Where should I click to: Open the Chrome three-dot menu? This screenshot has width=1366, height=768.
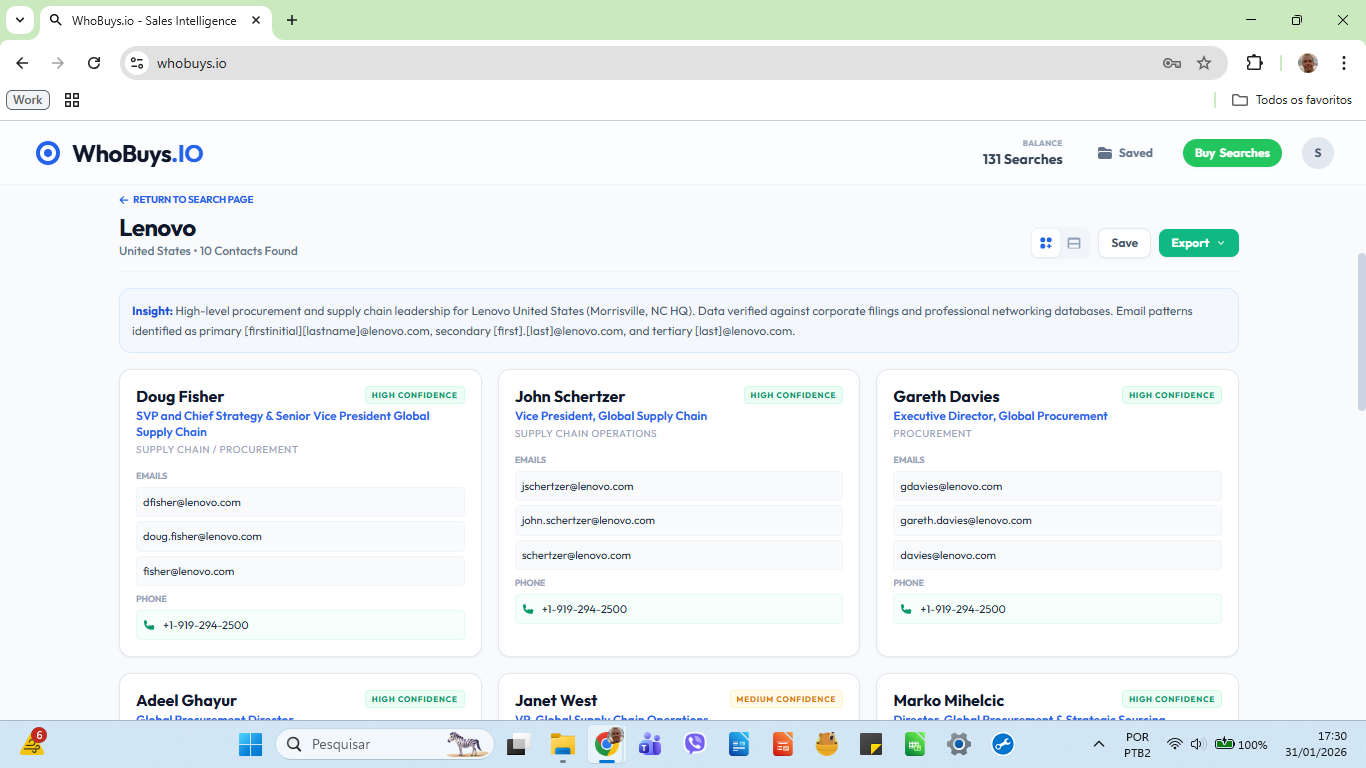(x=1344, y=62)
